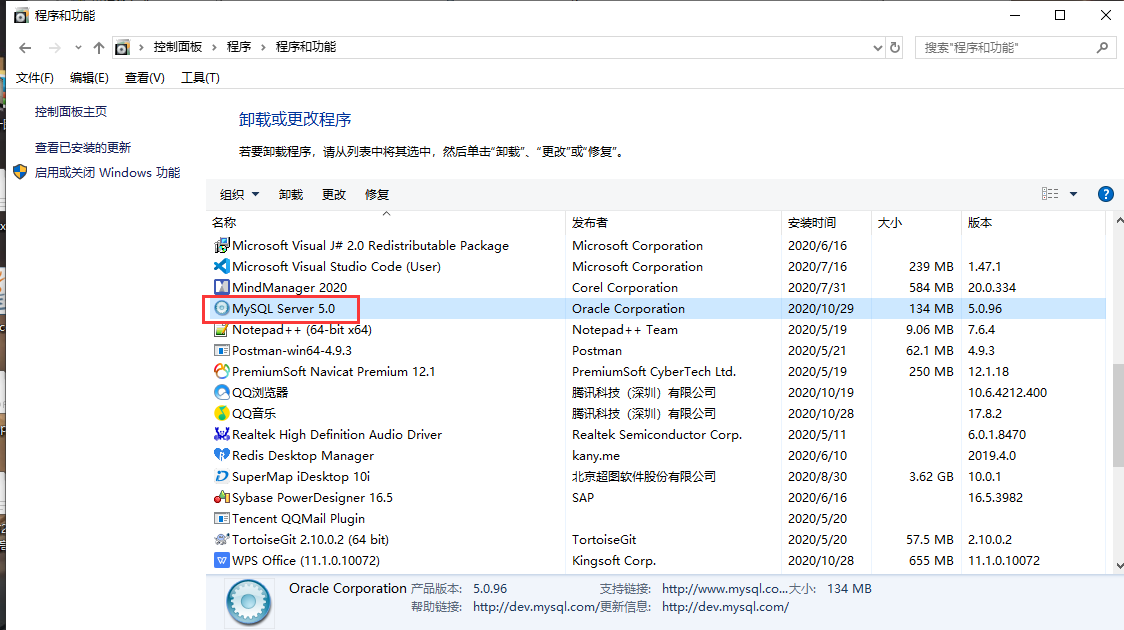The width and height of the screenshot is (1124, 630).
Task: Click the 卸载 toolbar button
Action: pyautogui.click(x=291, y=194)
